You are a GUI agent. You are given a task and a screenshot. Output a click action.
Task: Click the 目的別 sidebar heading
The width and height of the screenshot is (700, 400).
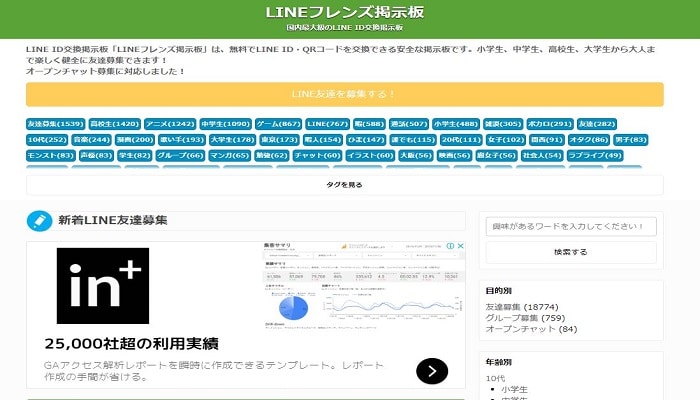(499, 291)
